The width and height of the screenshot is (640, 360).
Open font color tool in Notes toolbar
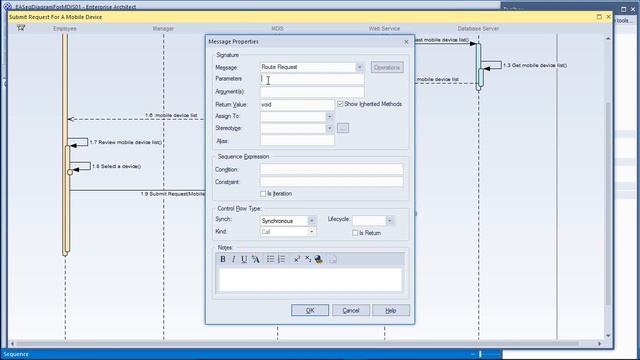pyautogui.click(x=256, y=259)
